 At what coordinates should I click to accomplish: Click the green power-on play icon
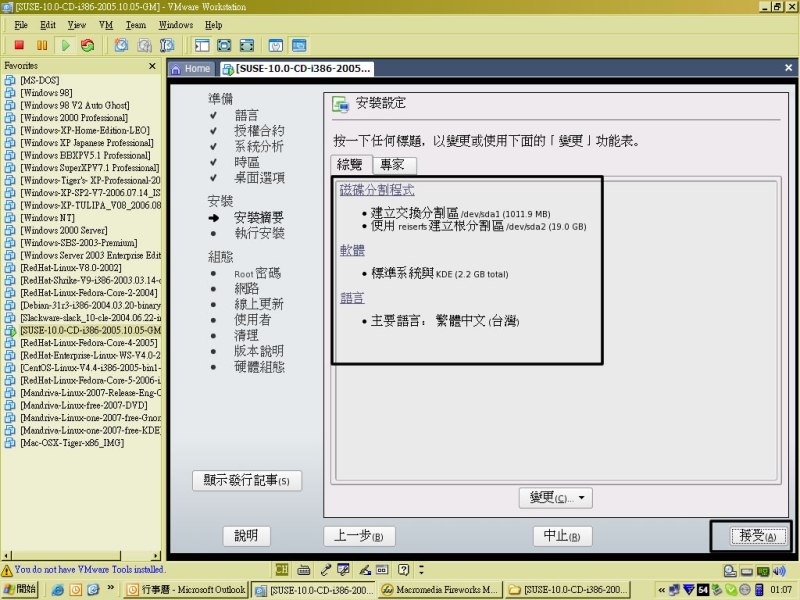(x=65, y=45)
